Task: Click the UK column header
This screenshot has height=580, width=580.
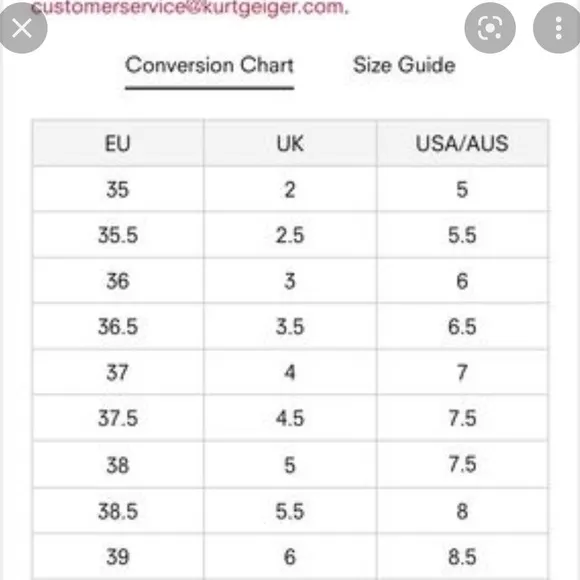Action: tap(290, 143)
